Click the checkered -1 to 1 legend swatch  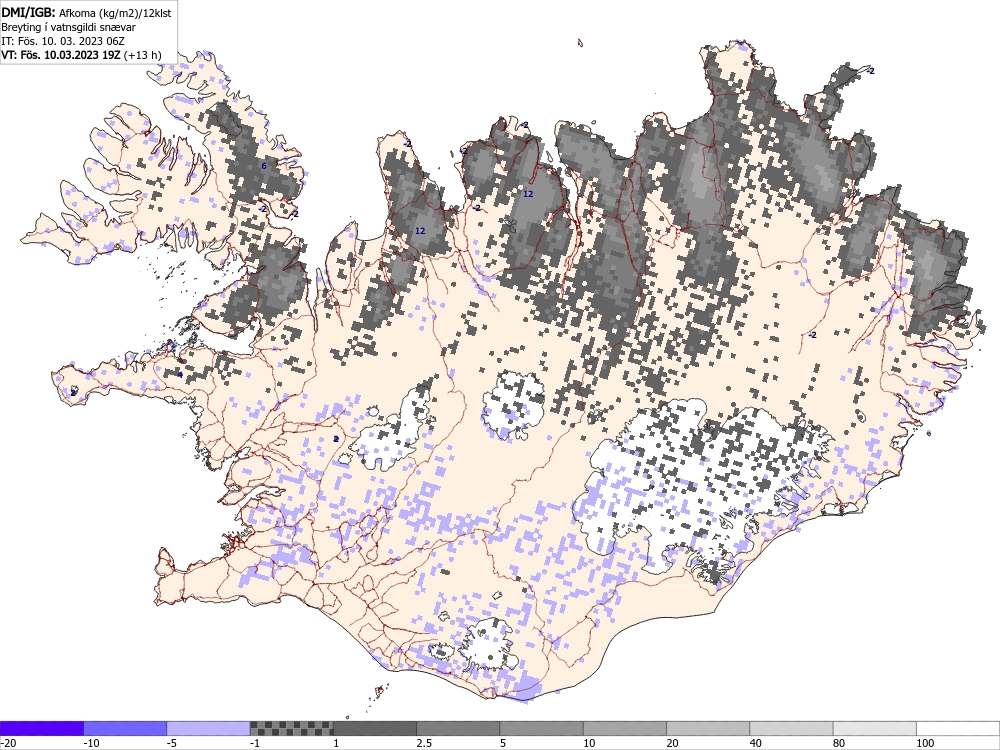pyautogui.click(x=291, y=728)
